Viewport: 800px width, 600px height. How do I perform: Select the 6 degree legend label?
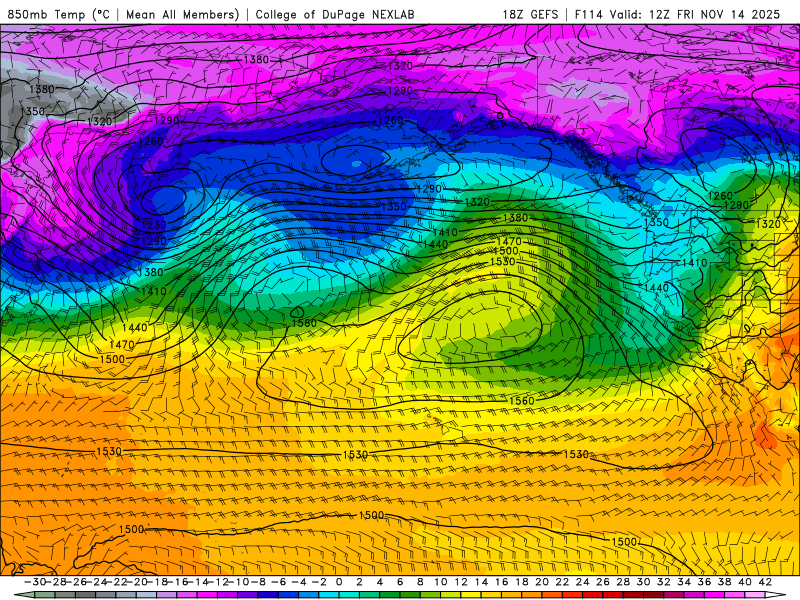(x=399, y=582)
